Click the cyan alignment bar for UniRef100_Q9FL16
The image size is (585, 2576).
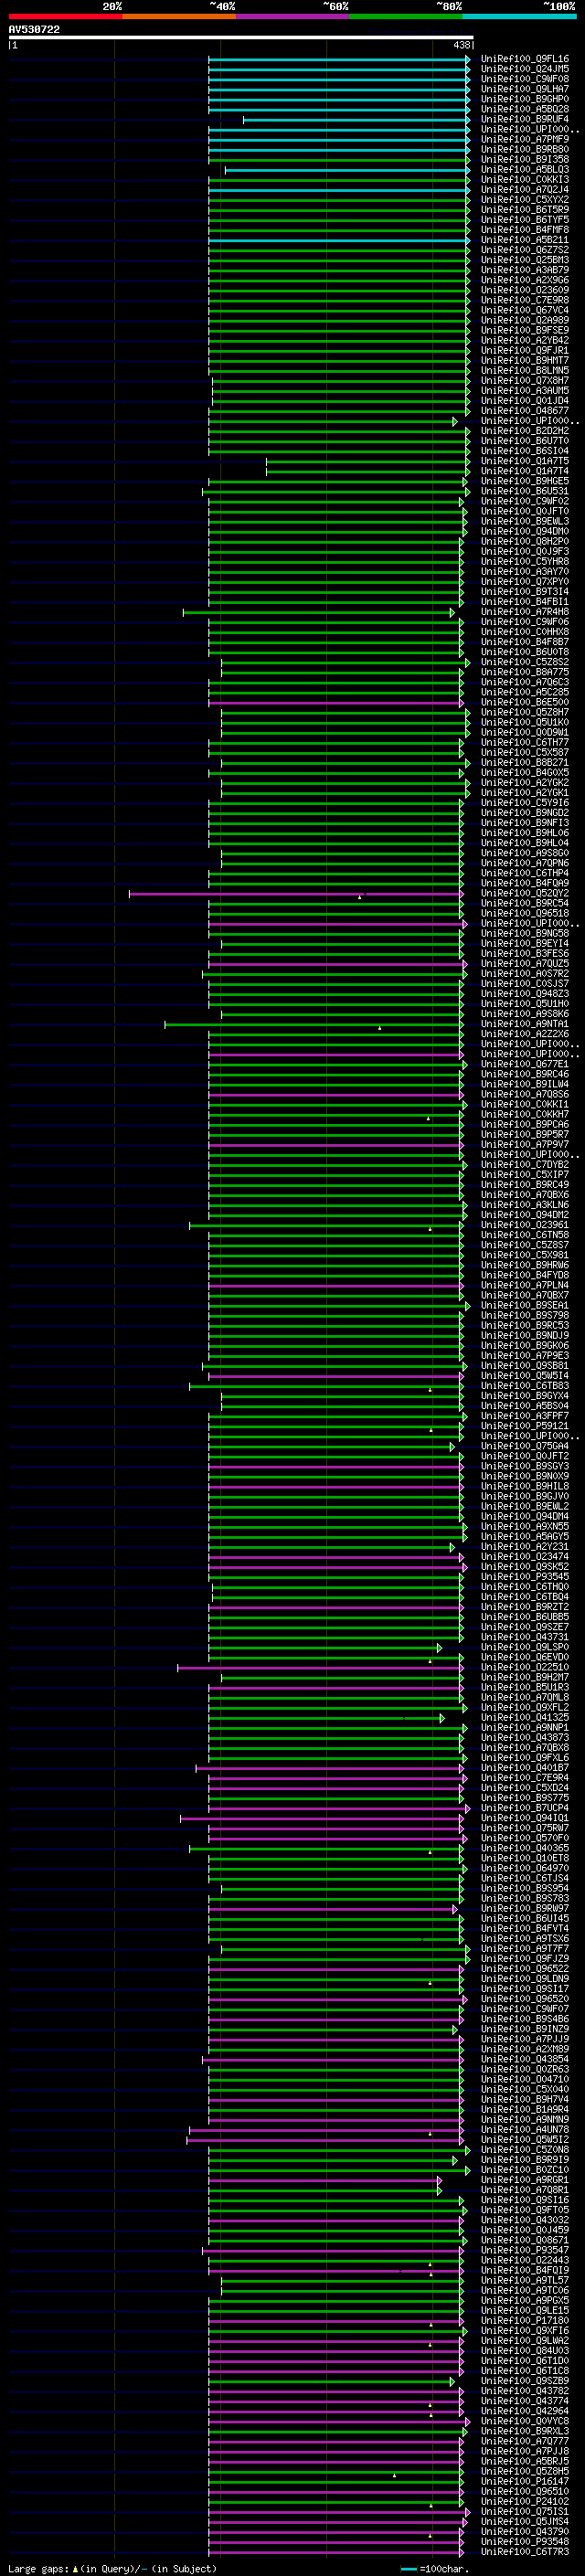click(339, 59)
